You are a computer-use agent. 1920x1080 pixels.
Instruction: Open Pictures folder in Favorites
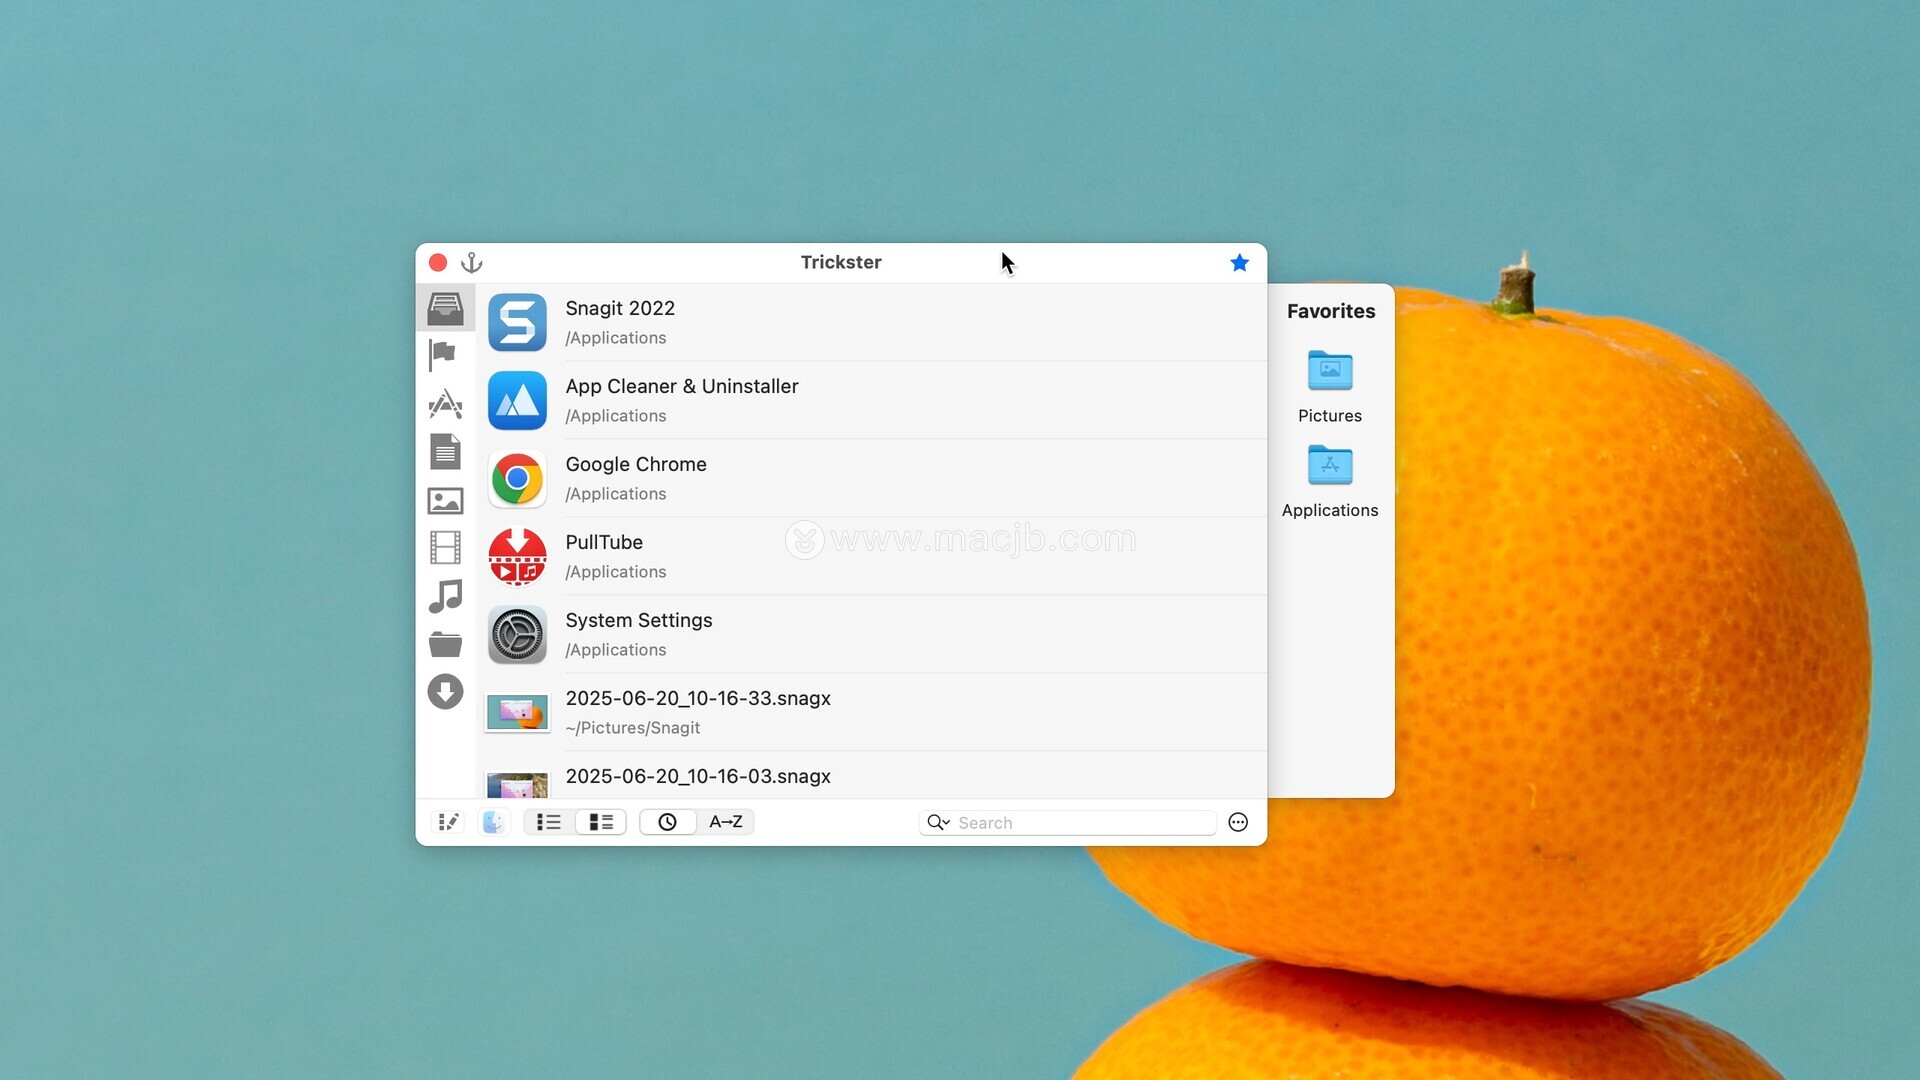tap(1330, 371)
